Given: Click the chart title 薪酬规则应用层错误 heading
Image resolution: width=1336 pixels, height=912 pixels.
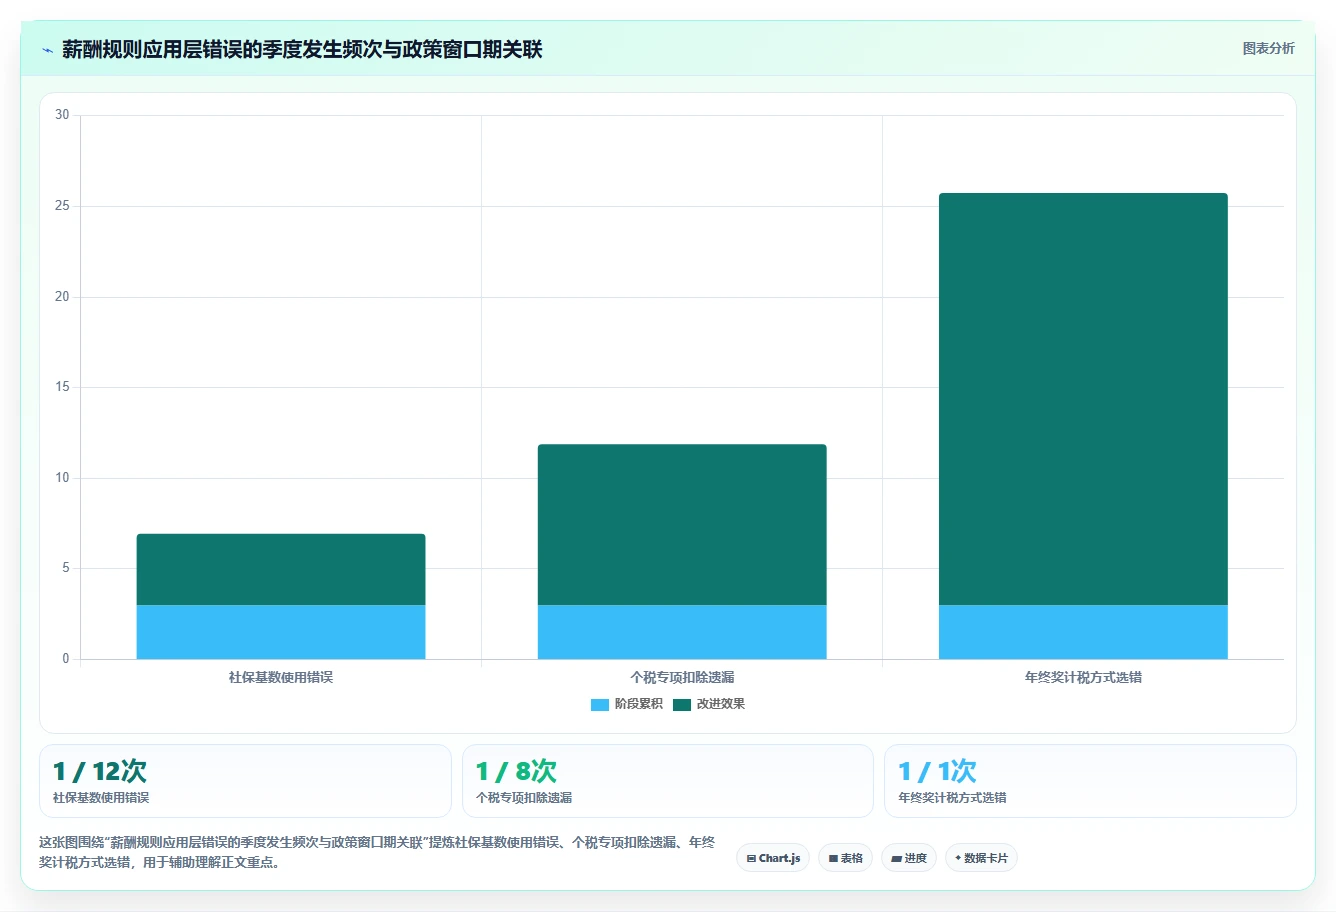Looking at the screenshot, I should click(302, 49).
